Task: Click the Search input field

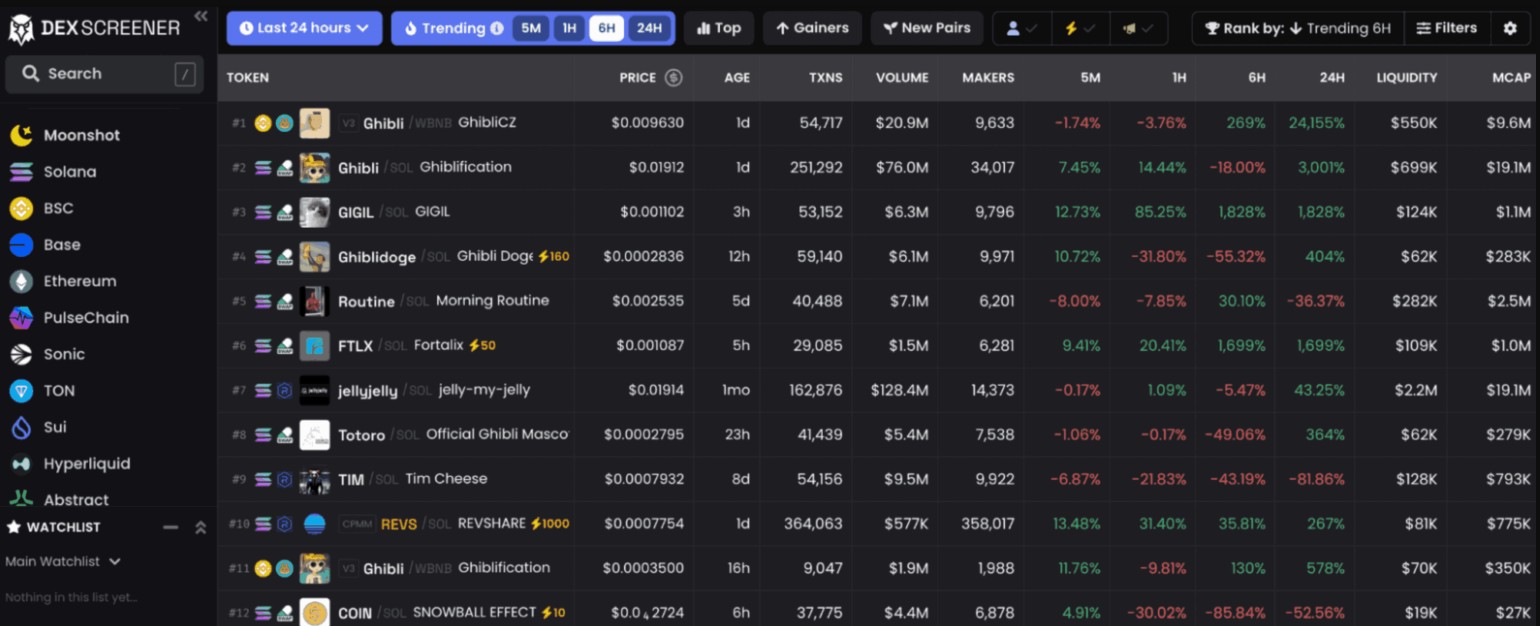Action: pos(100,74)
